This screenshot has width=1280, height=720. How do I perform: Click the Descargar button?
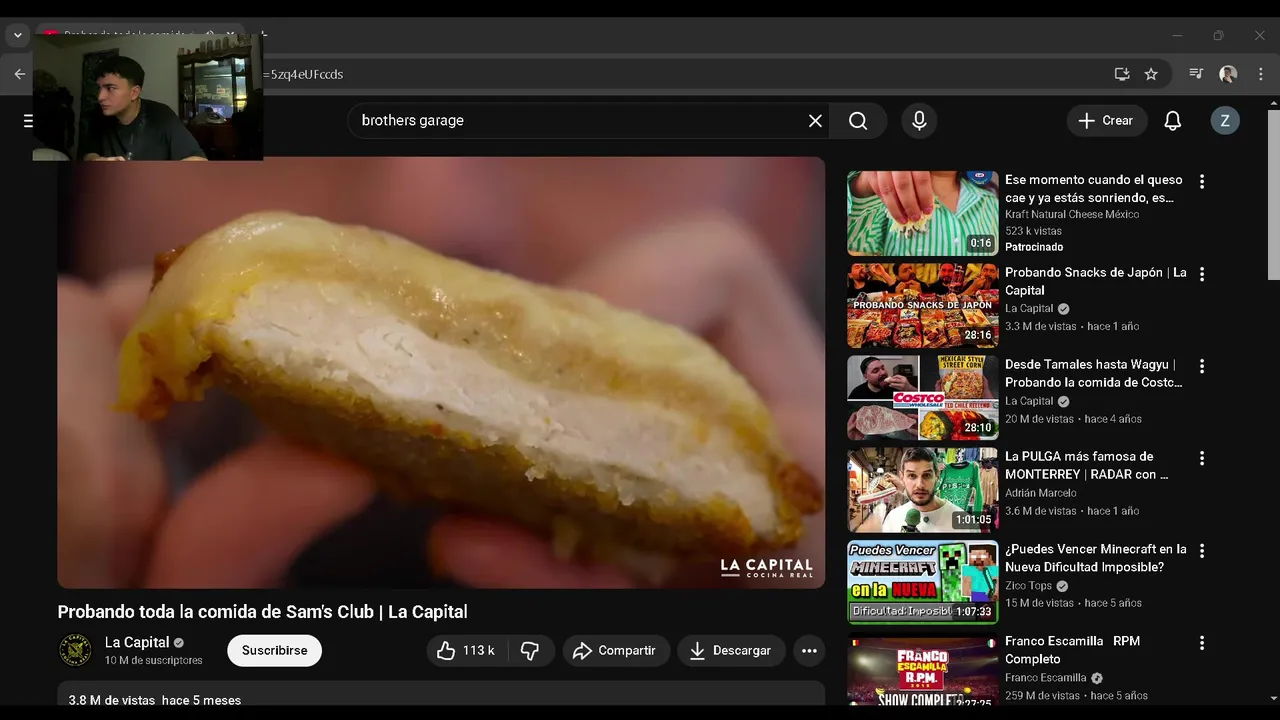(x=731, y=651)
